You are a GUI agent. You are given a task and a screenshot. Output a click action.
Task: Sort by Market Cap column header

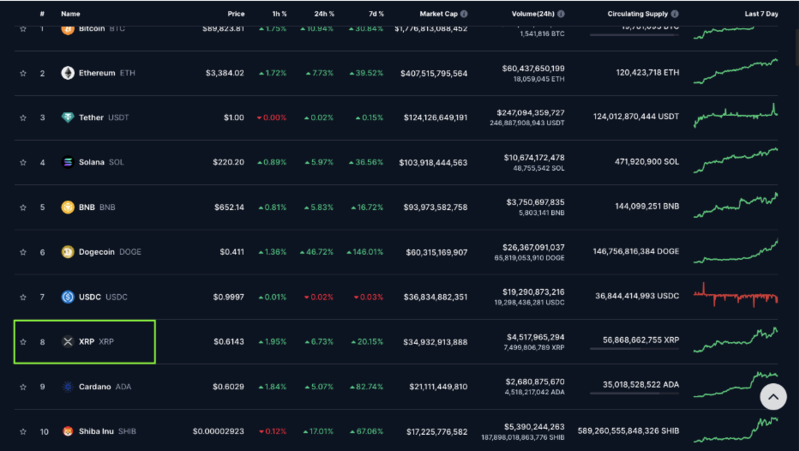coord(438,14)
